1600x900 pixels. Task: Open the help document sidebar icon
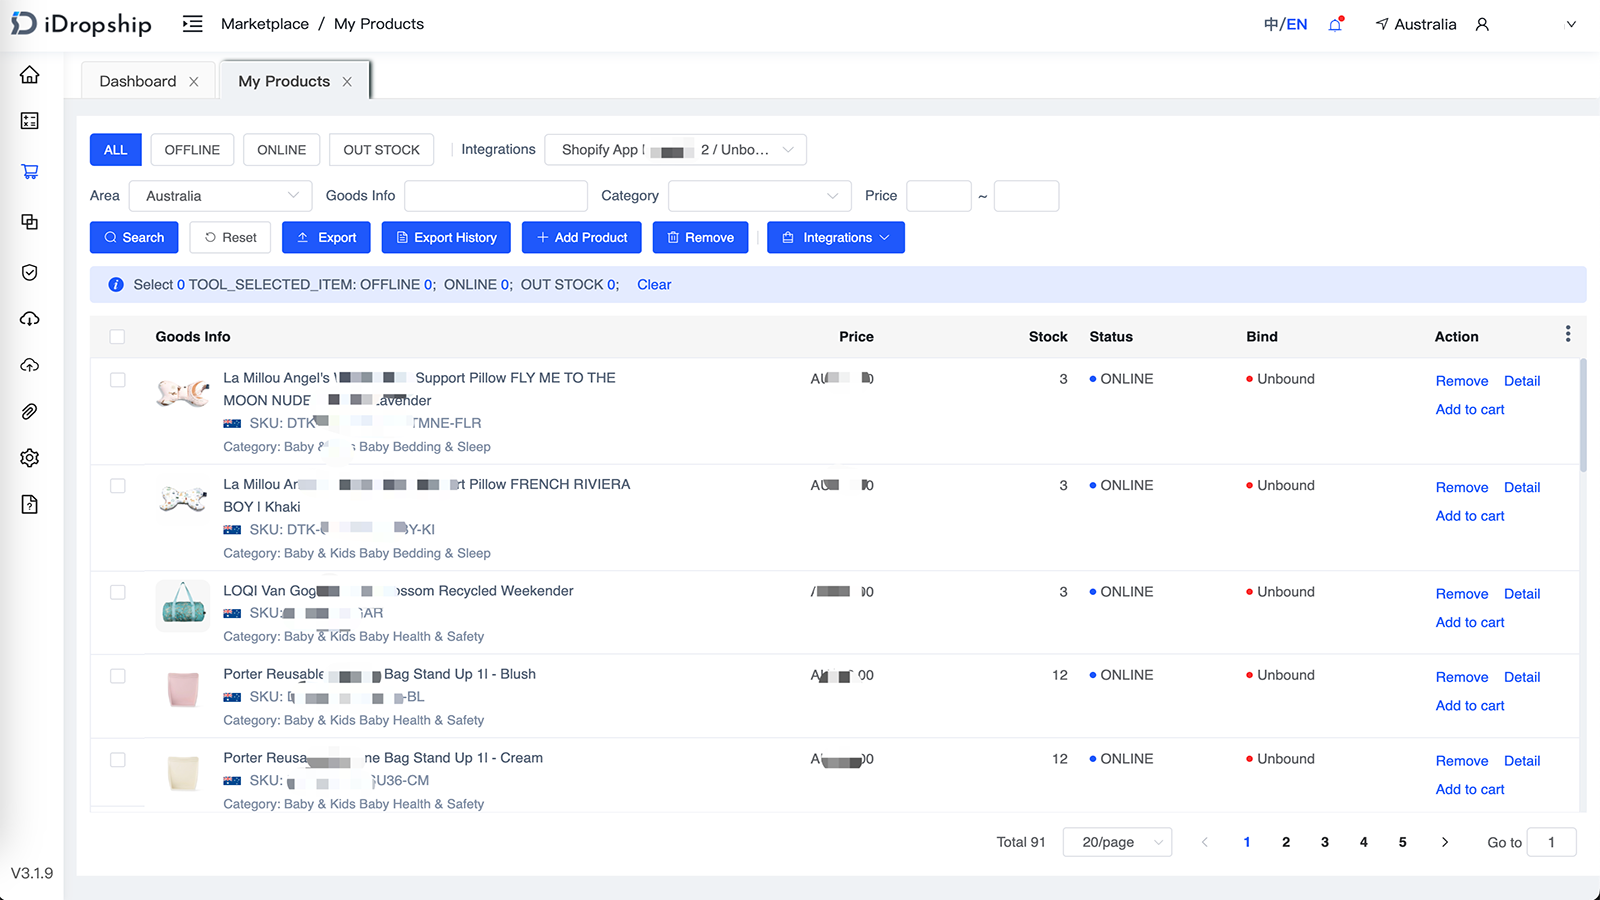[x=30, y=504]
